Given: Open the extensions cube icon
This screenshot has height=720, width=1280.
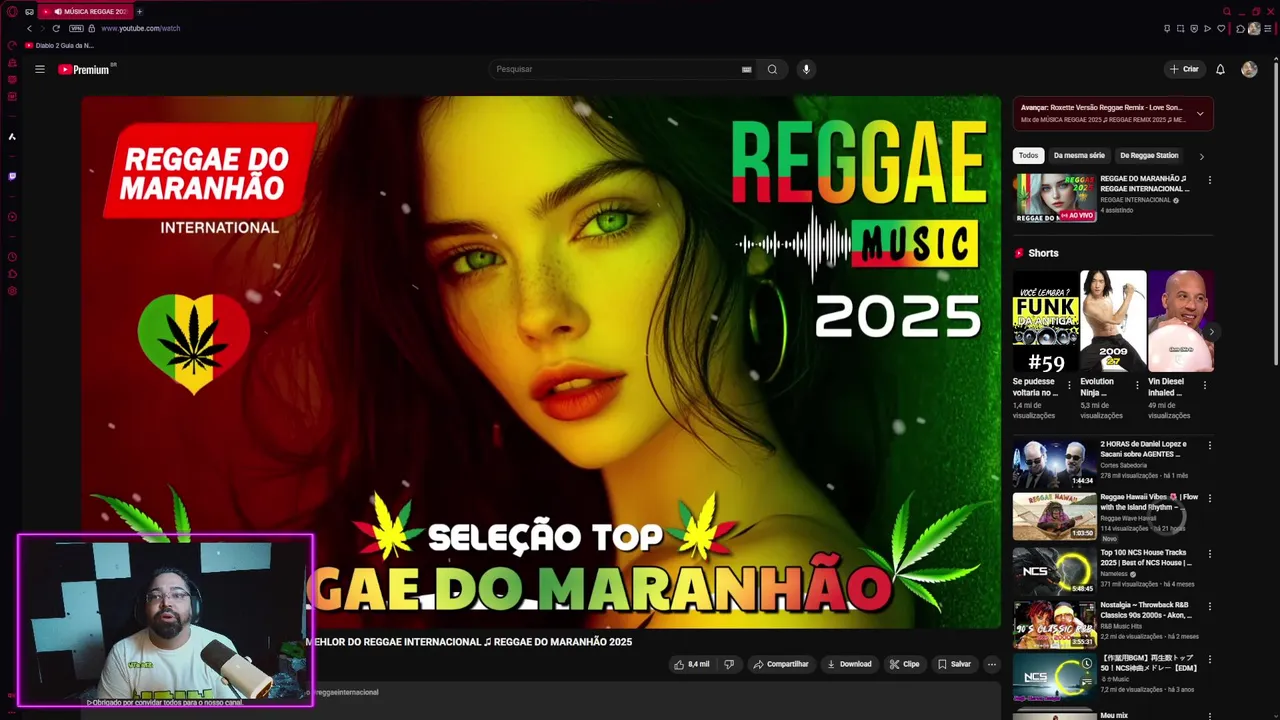Looking at the screenshot, I should [1240, 28].
